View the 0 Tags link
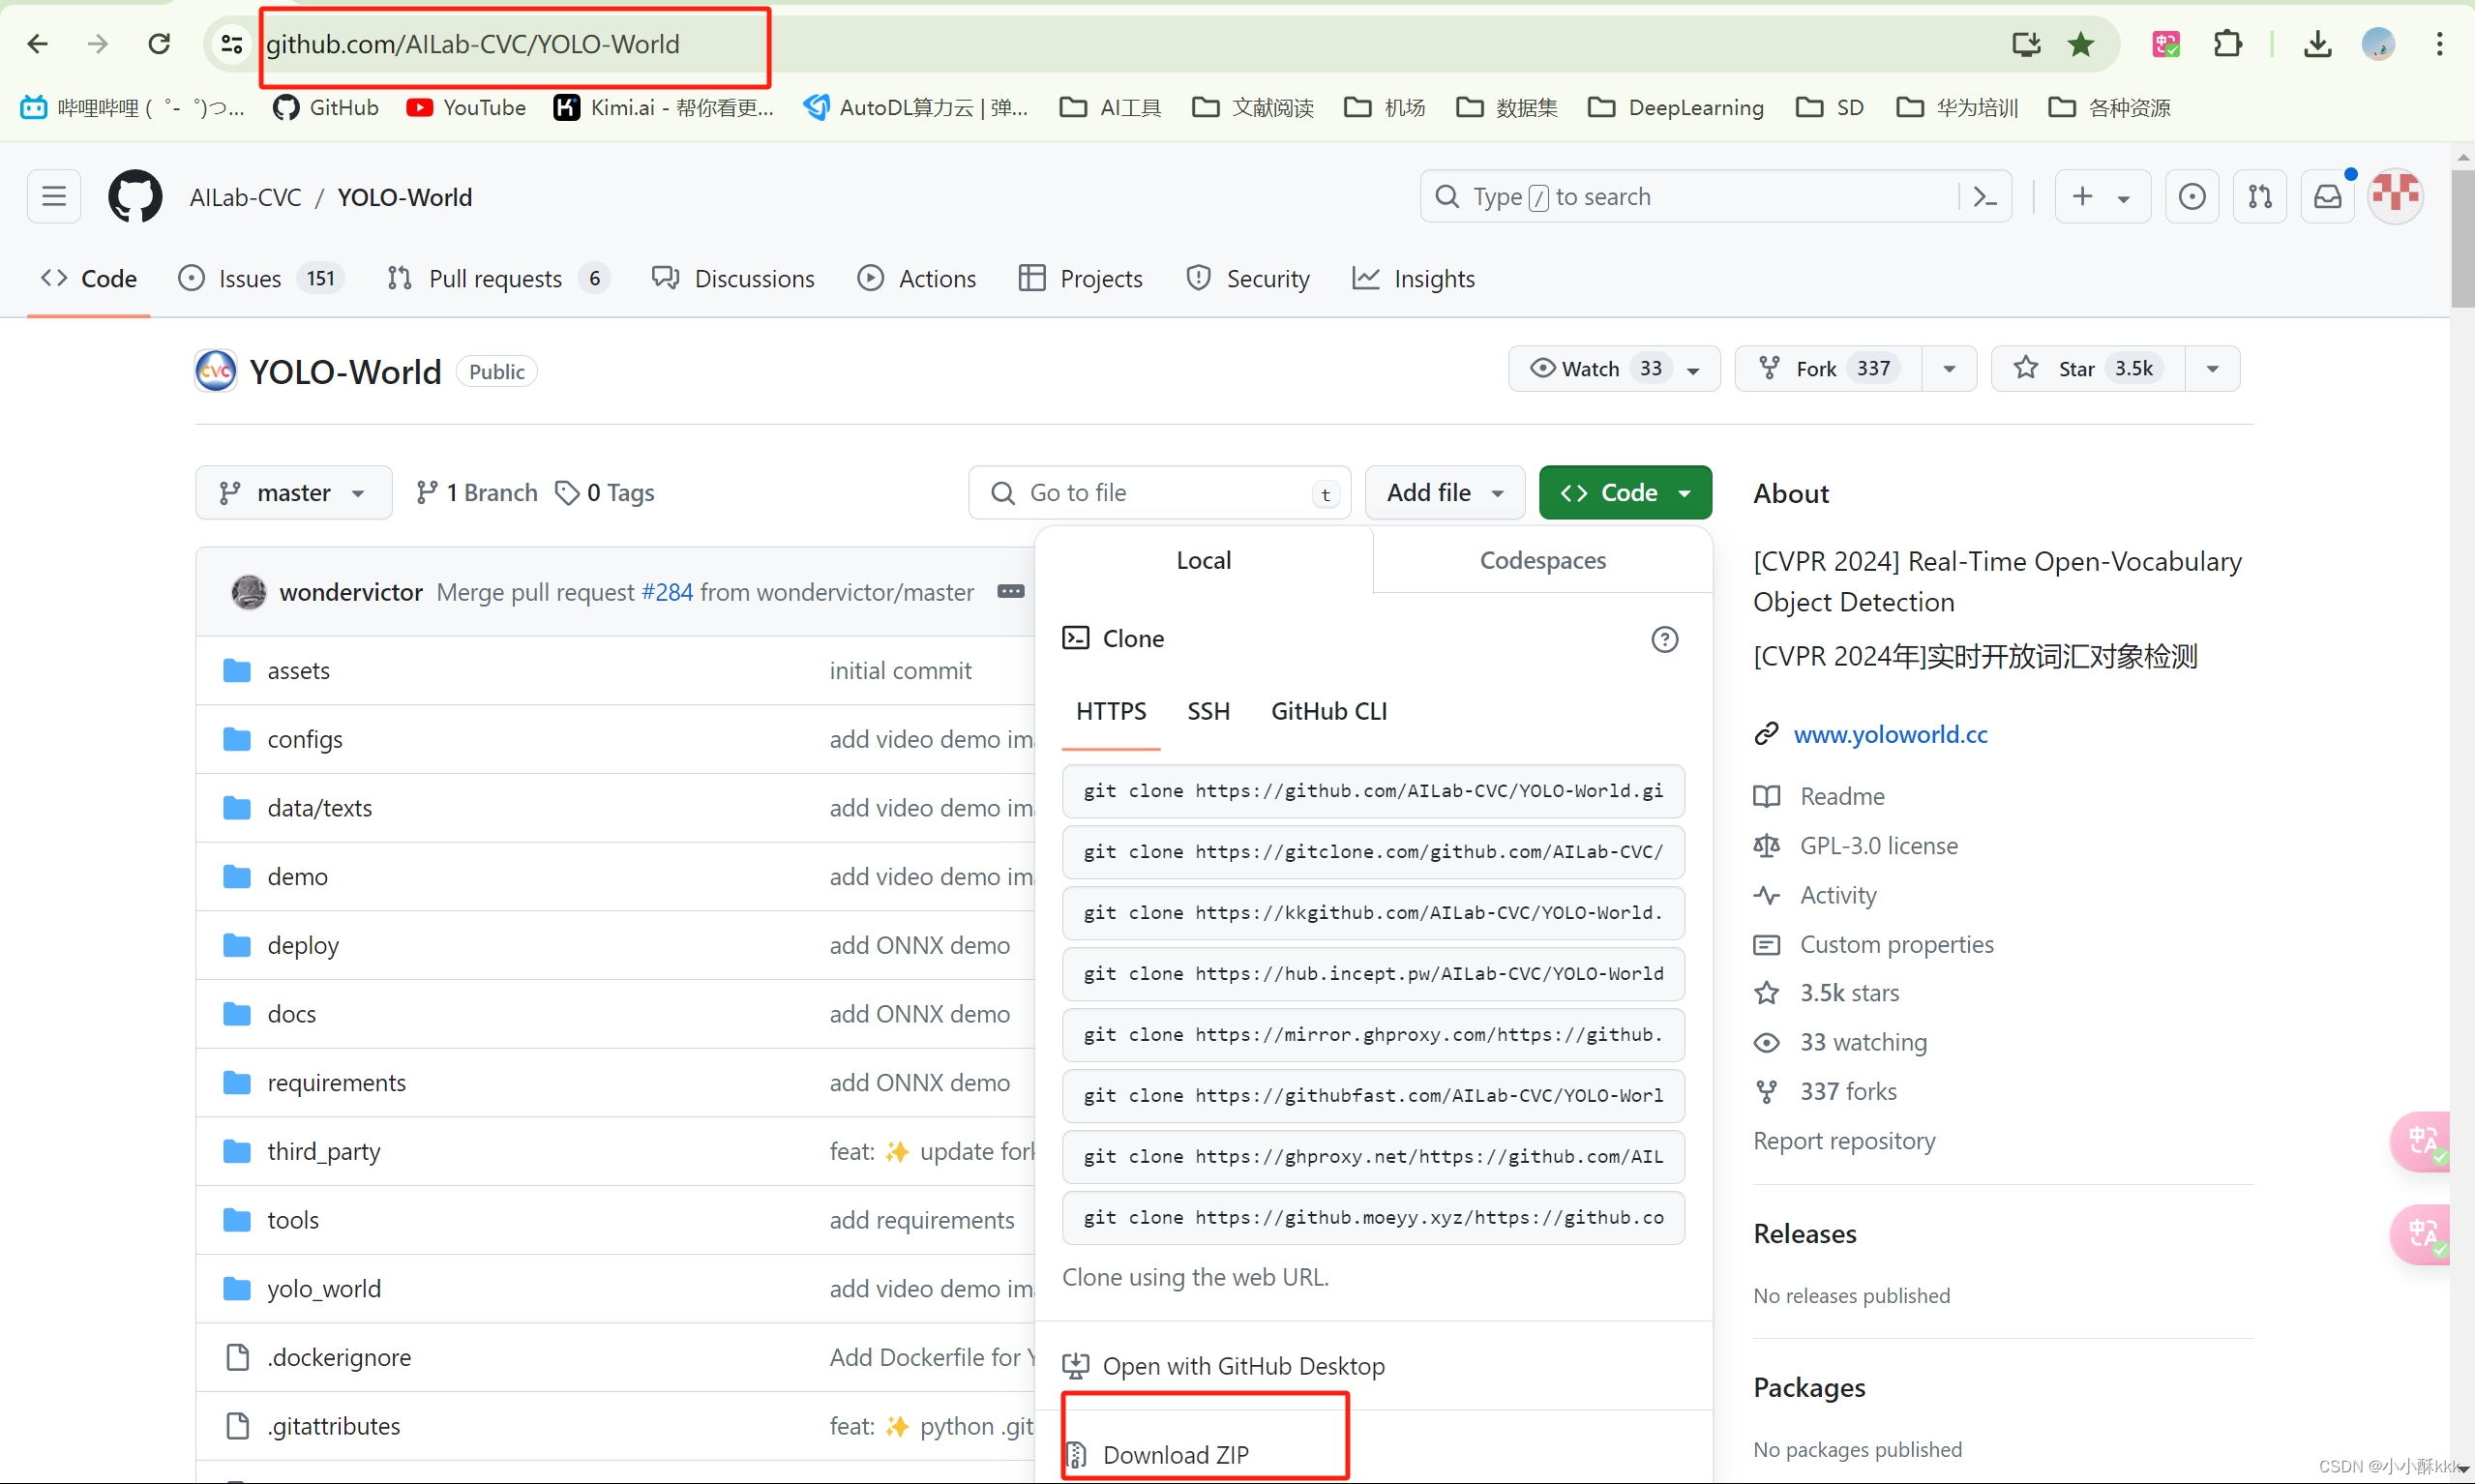The width and height of the screenshot is (2475, 1484). (x=605, y=492)
